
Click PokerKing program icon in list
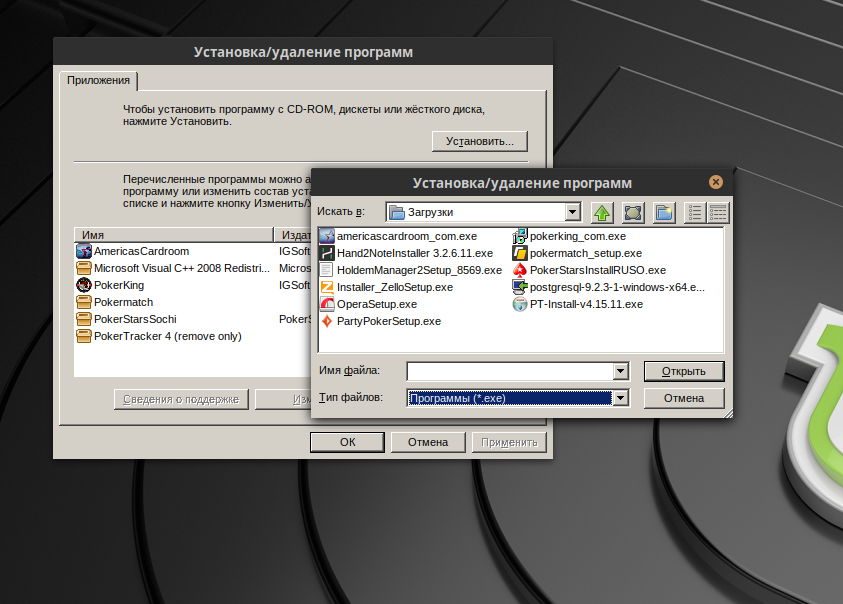pyautogui.click(x=84, y=285)
